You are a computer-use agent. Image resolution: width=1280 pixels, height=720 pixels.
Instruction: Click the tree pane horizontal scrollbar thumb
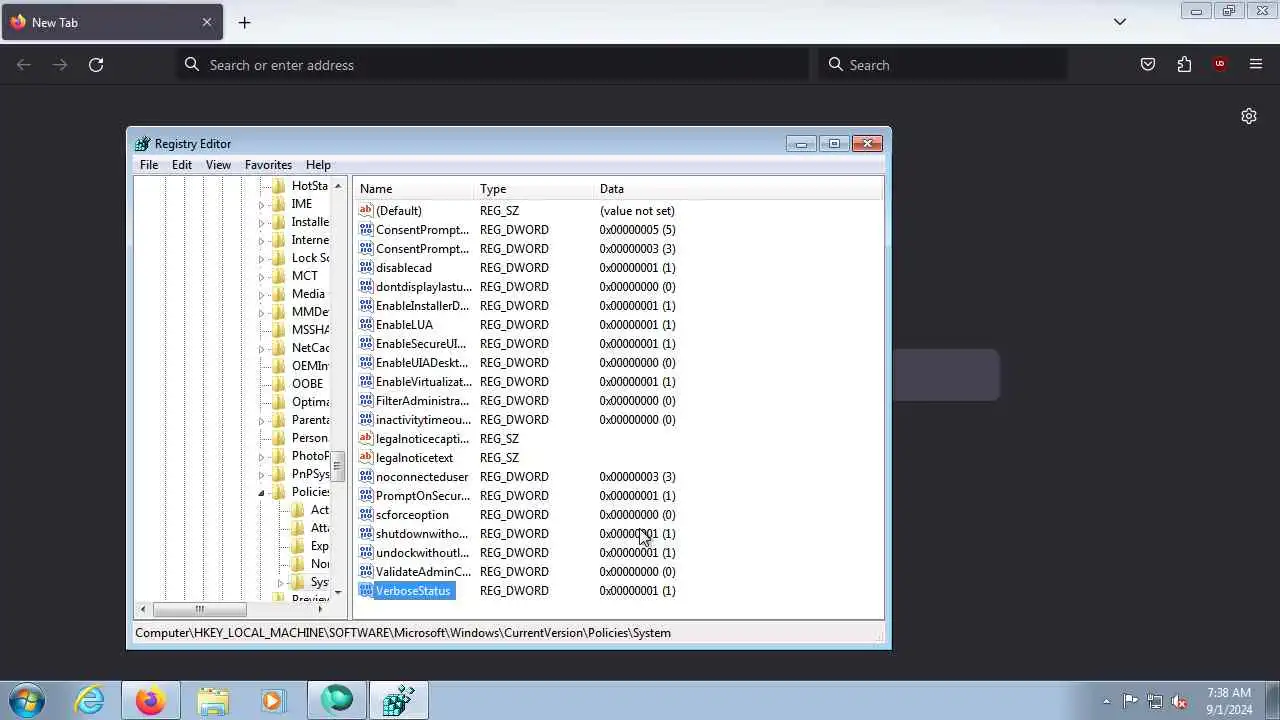point(200,609)
